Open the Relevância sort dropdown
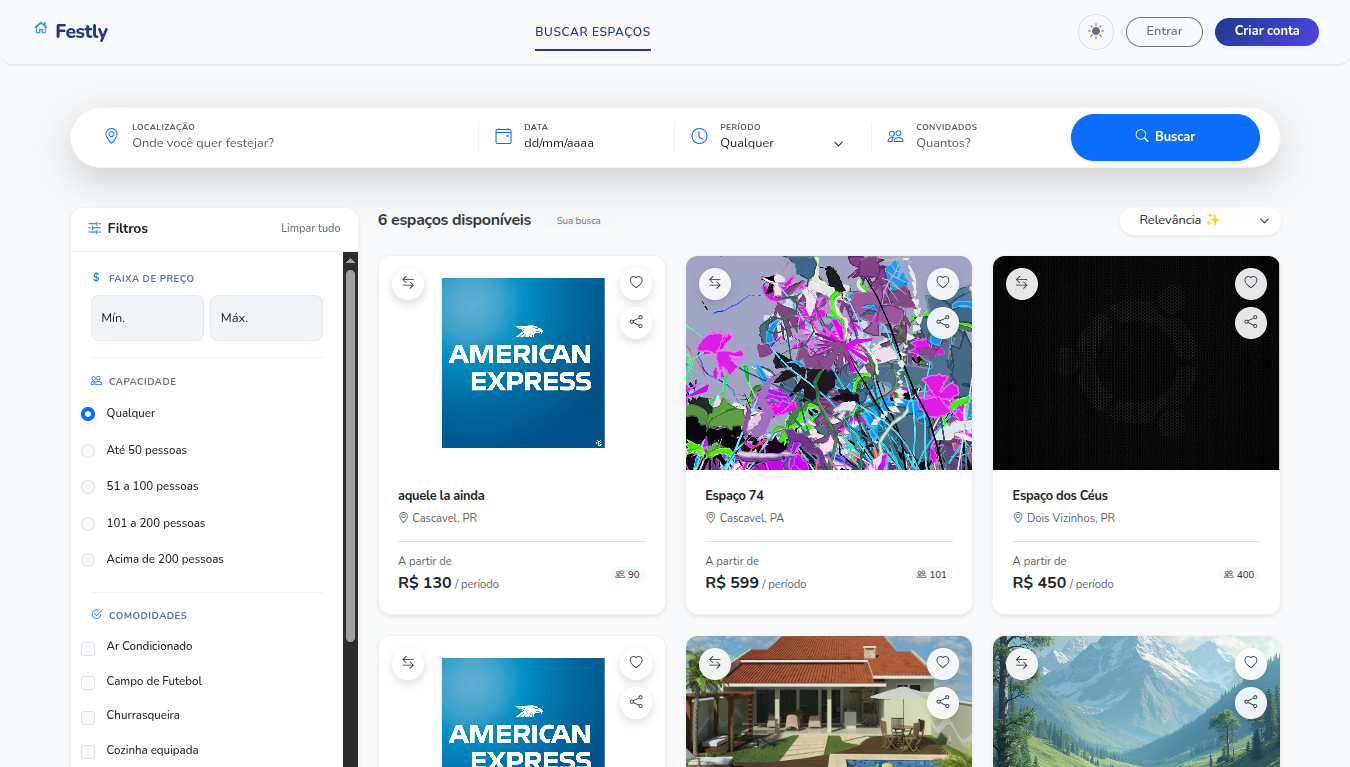The height and width of the screenshot is (767, 1350). (1200, 221)
